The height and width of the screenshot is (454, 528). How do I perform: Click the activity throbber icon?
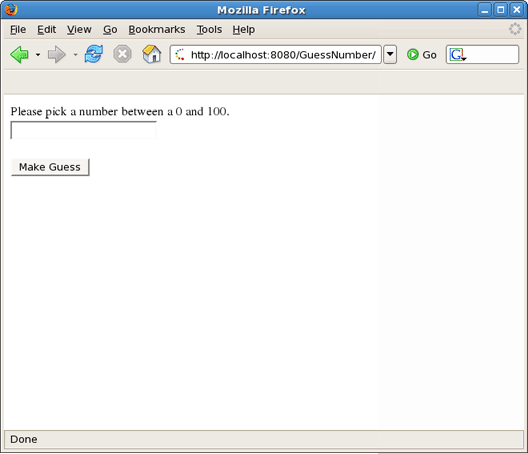coord(515,29)
